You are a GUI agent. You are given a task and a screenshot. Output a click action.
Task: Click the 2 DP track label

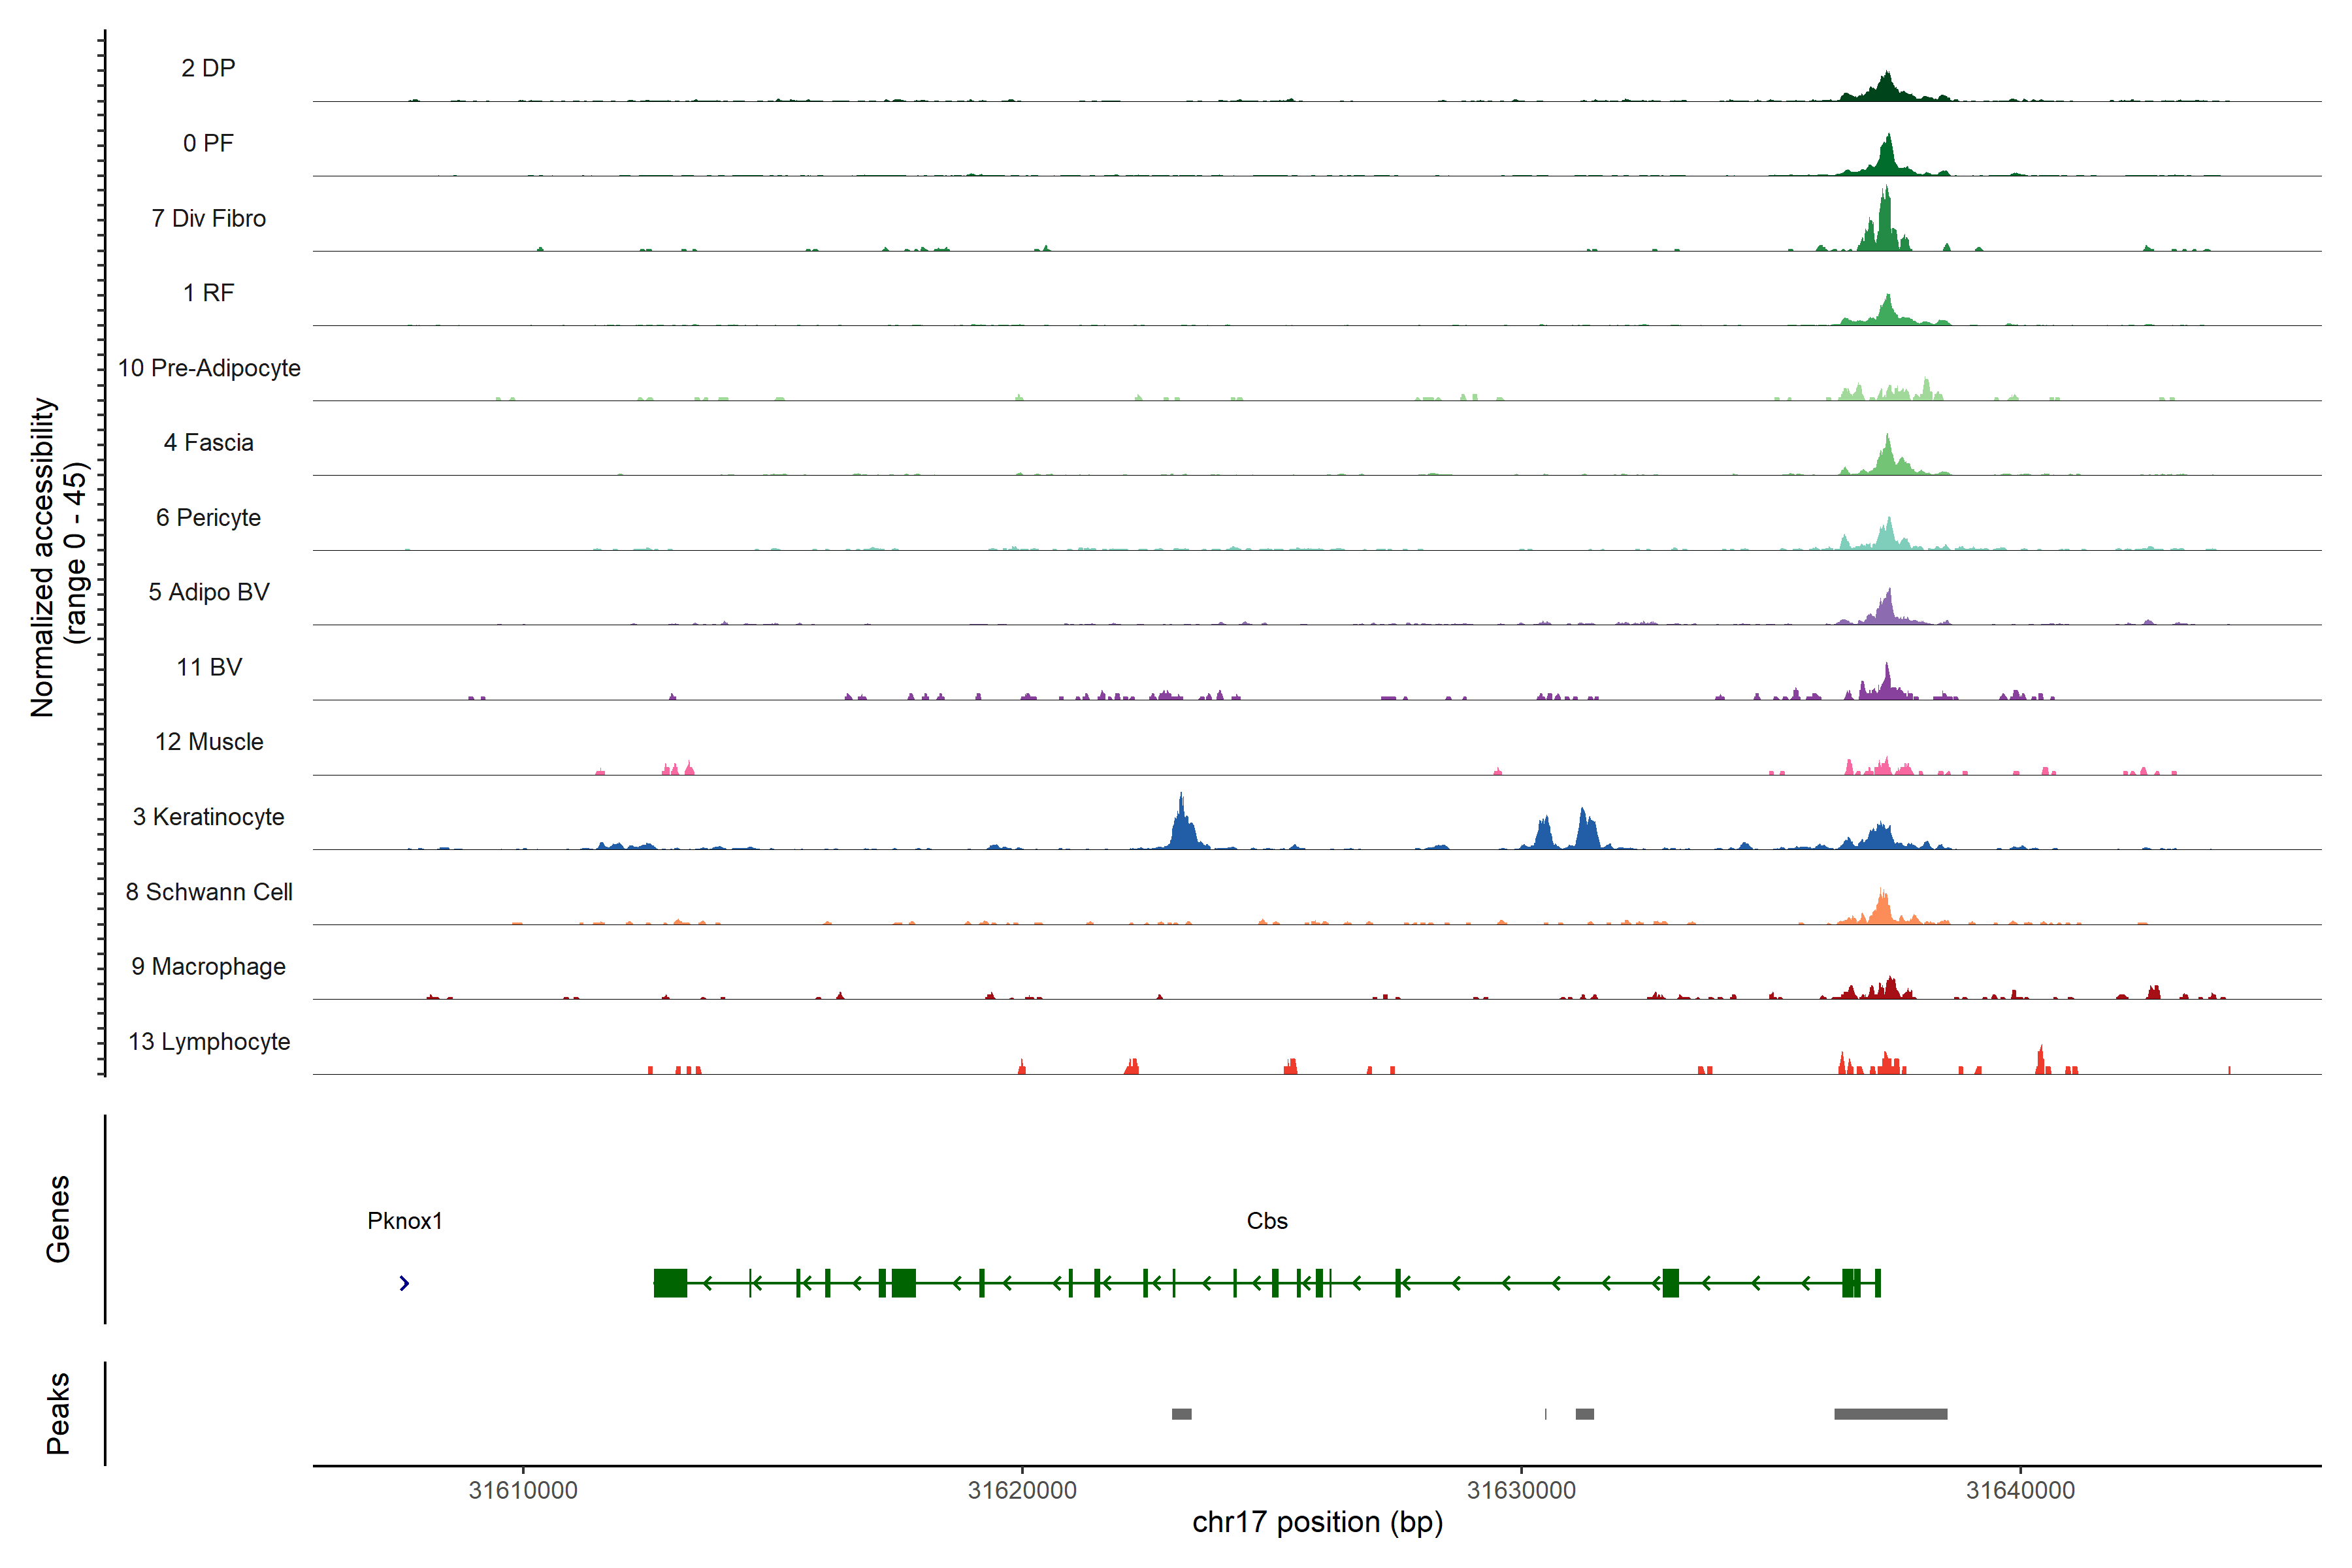208,68
